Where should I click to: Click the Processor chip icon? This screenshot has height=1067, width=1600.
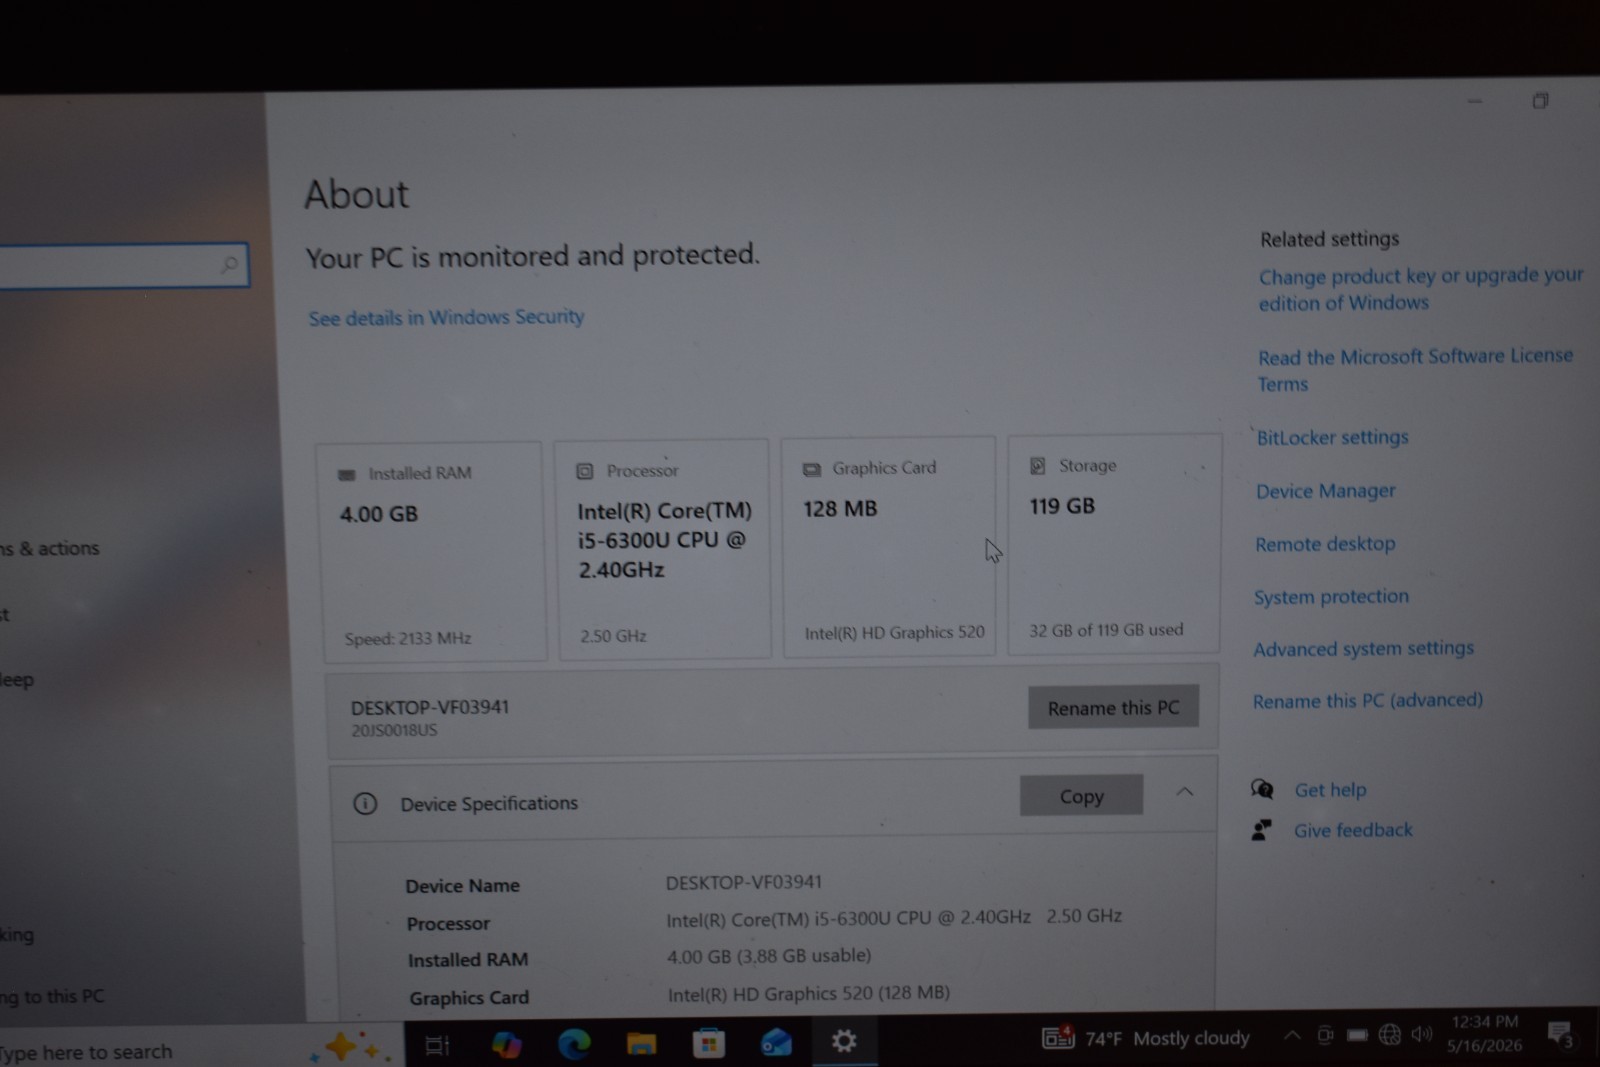point(585,471)
